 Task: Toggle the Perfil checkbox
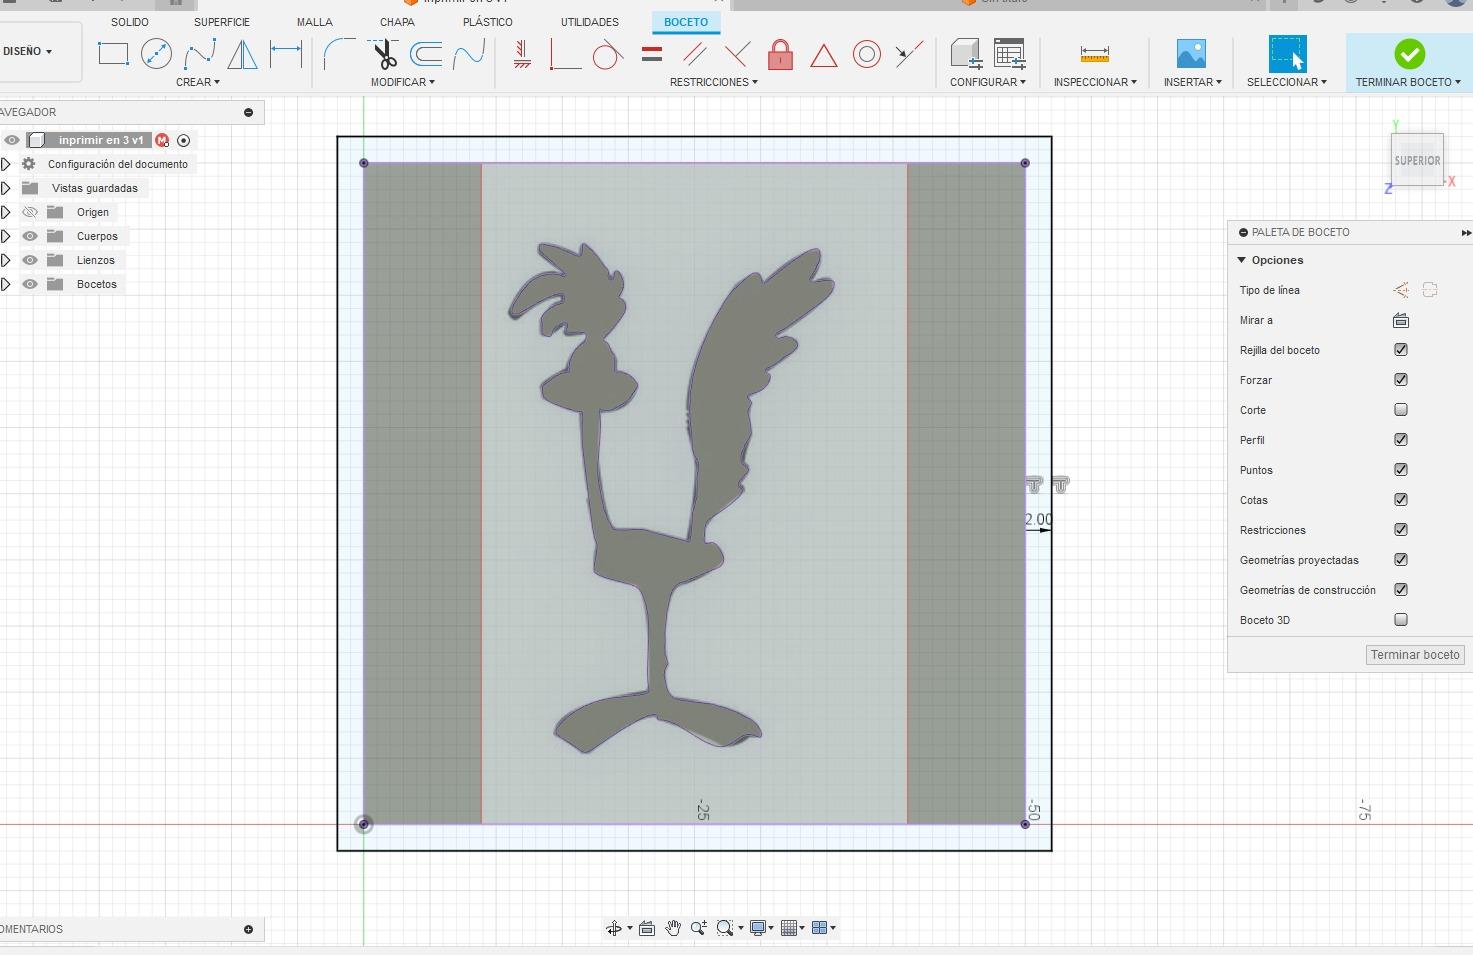tap(1401, 440)
